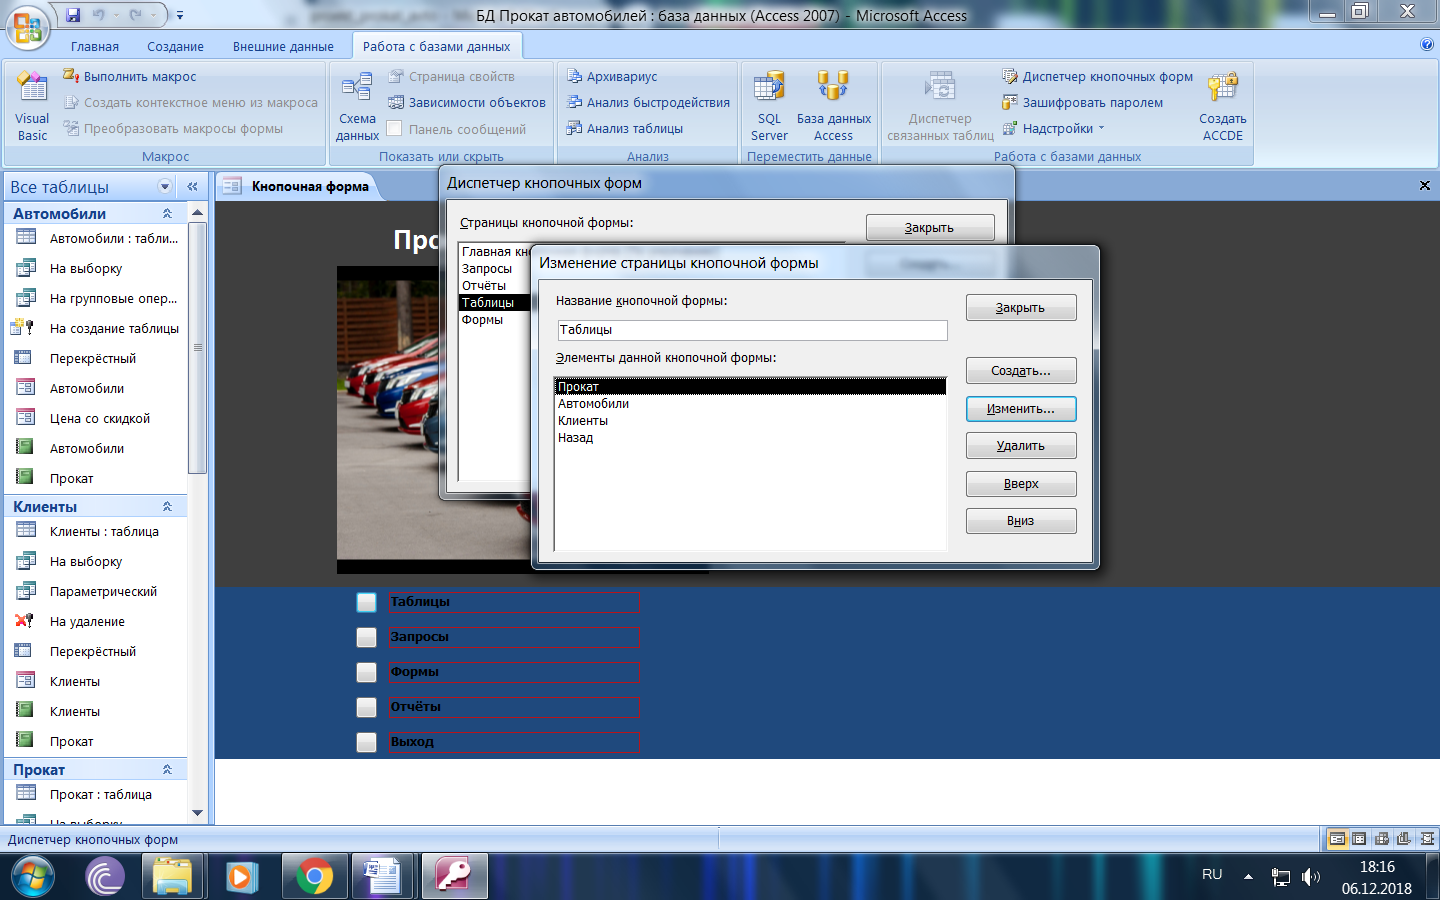Viewport: 1440px width, 900px height.
Task: Open the Visual Basic editor
Action: [x=32, y=106]
